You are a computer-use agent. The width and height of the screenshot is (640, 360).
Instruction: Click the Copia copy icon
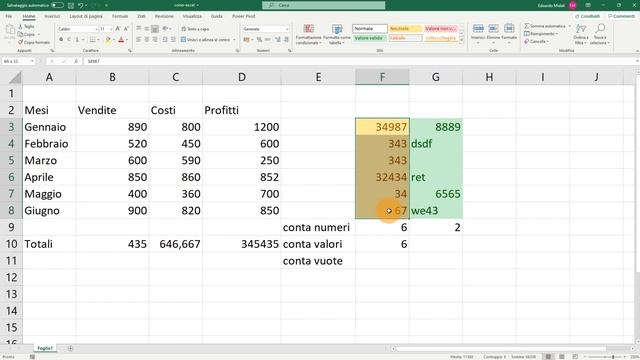coord(20,34)
